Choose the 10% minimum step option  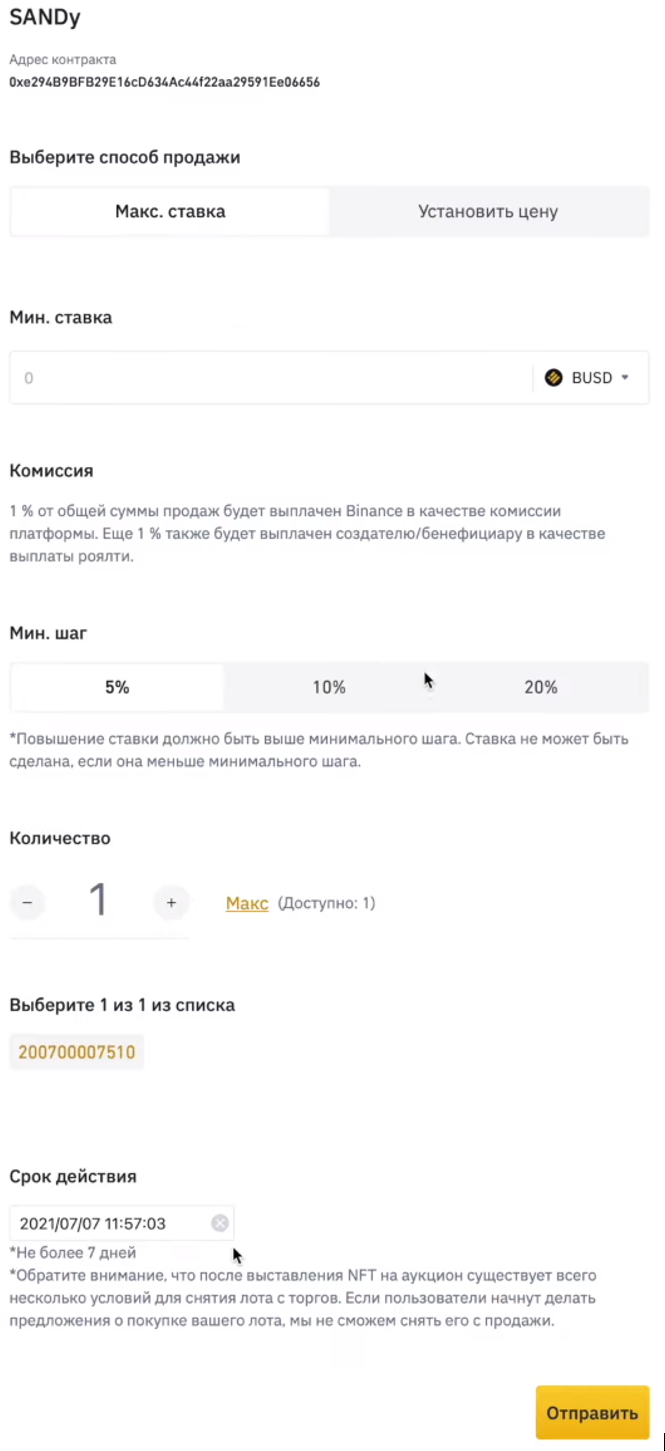tap(329, 687)
